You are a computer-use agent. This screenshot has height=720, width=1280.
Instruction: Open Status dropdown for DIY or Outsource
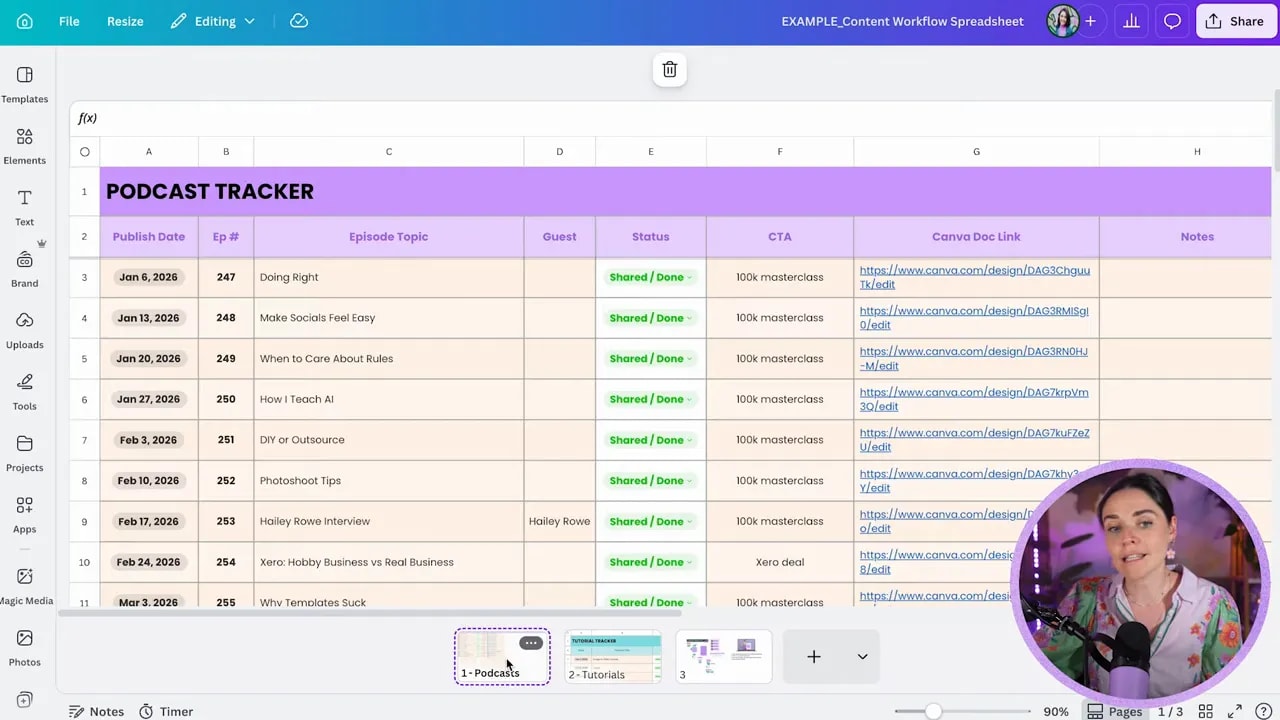pos(650,440)
